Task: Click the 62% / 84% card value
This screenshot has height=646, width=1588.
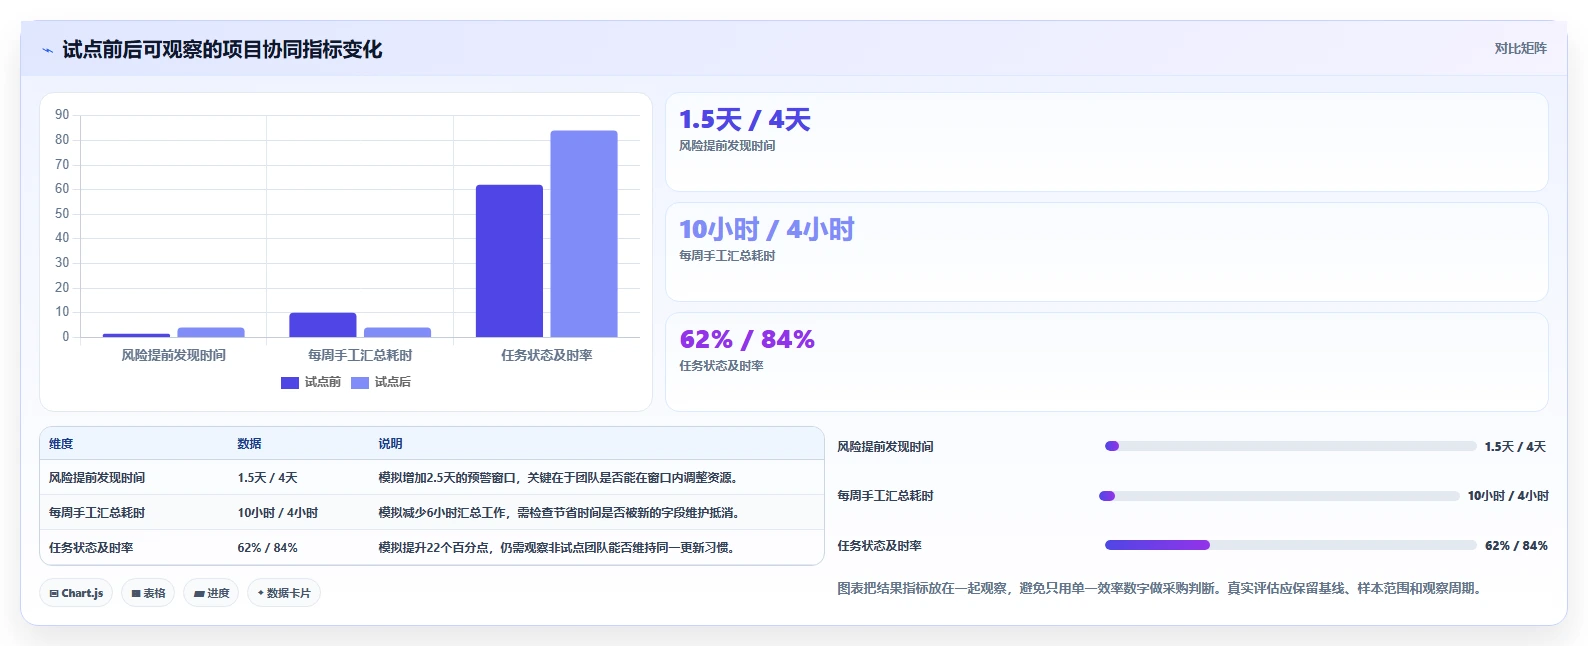Action: [x=747, y=340]
